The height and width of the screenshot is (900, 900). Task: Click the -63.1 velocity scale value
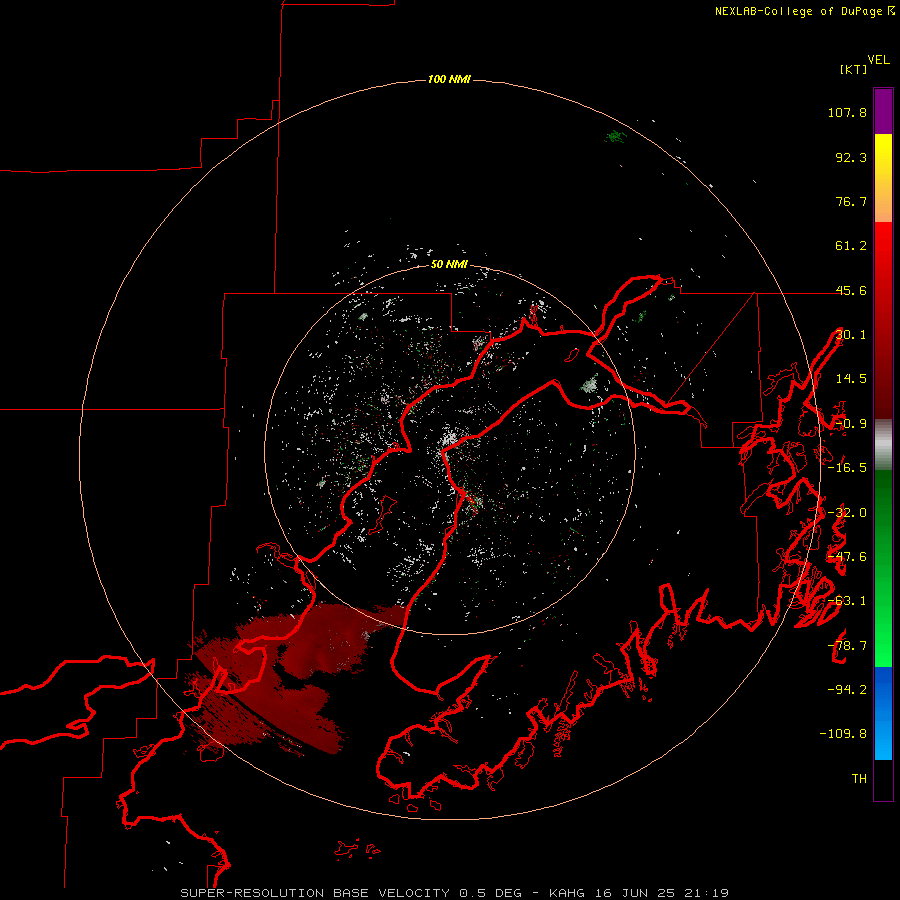pos(847,601)
